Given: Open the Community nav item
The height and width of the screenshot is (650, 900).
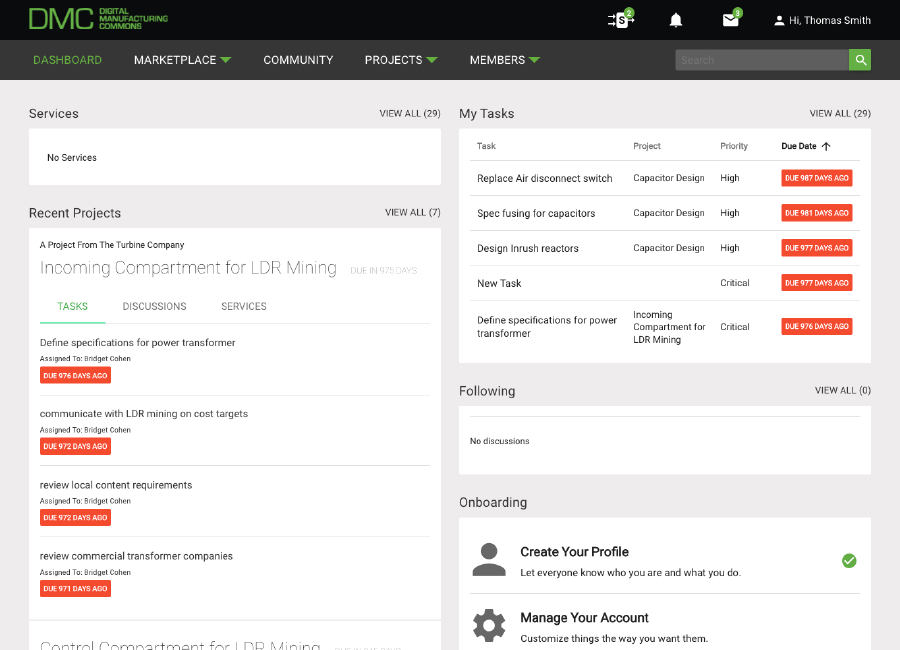Looking at the screenshot, I should tap(298, 60).
